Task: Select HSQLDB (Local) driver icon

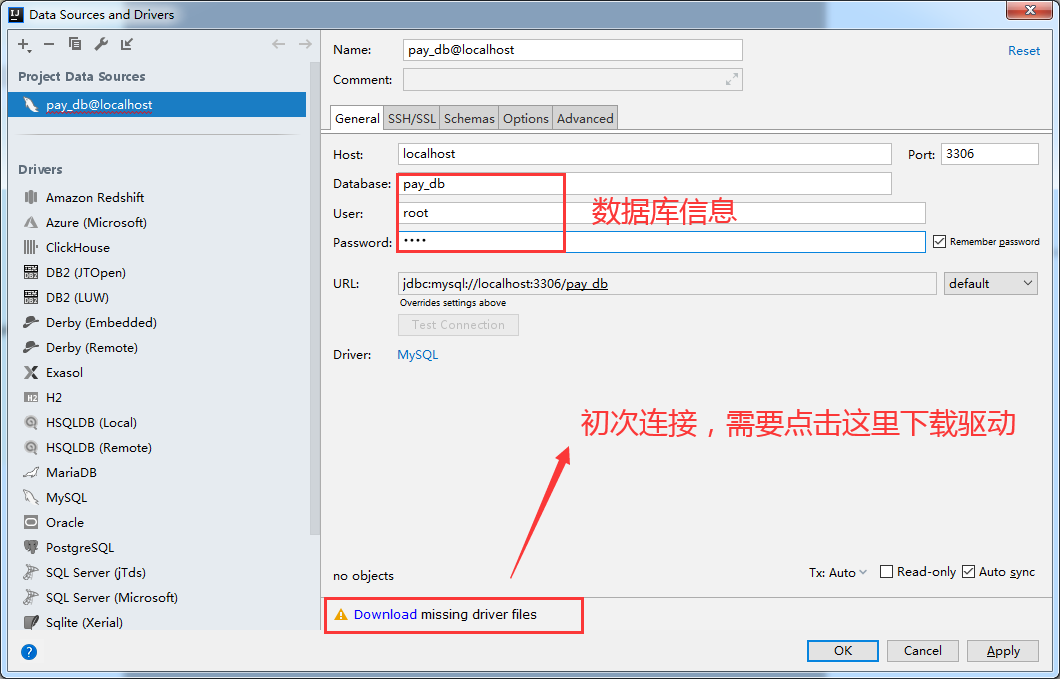Action: (x=31, y=422)
